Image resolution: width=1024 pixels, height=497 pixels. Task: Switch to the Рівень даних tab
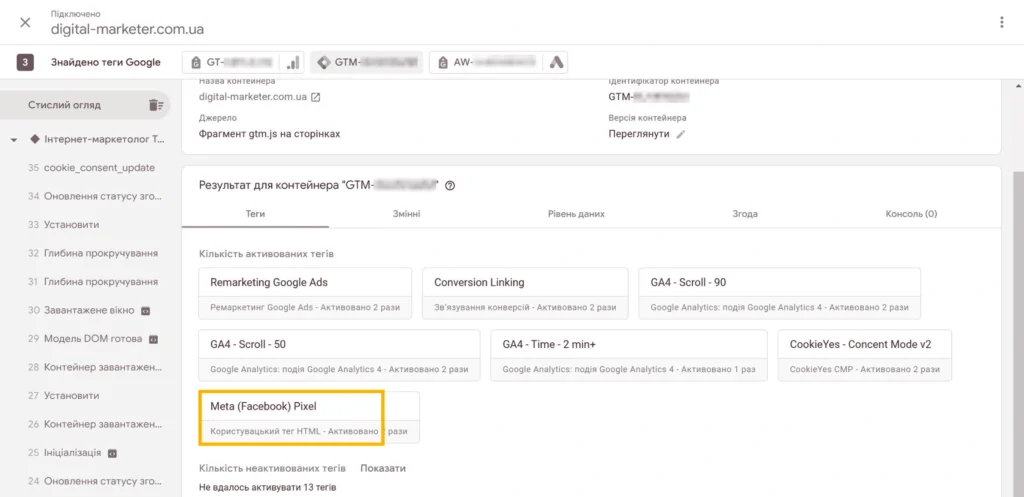[576, 214]
